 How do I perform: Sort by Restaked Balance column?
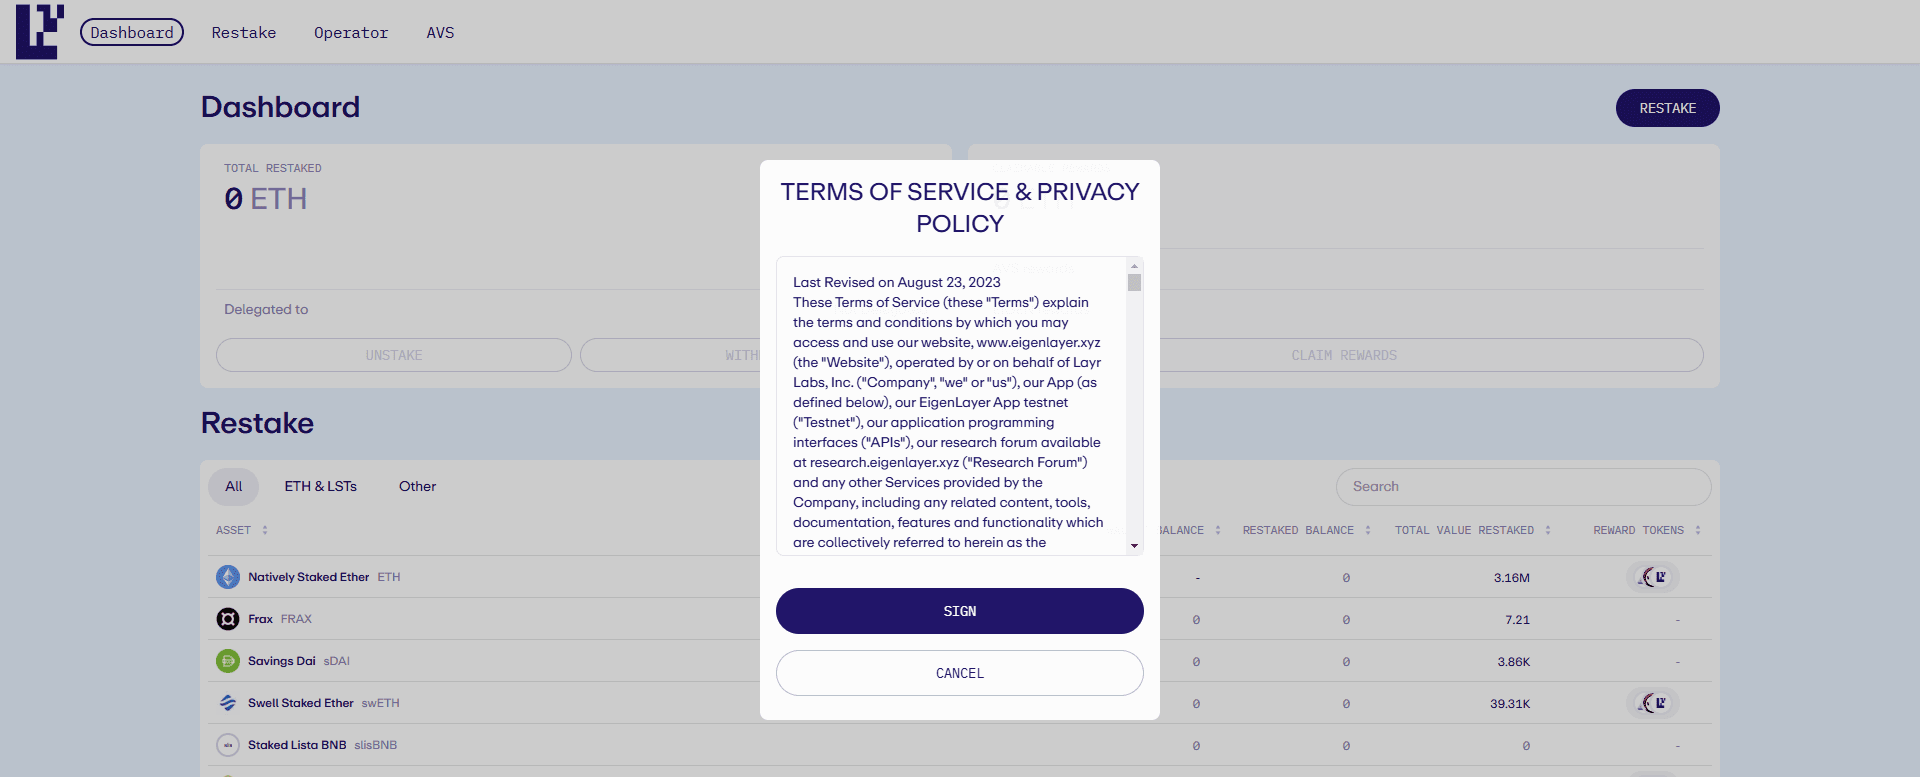(x=1368, y=530)
